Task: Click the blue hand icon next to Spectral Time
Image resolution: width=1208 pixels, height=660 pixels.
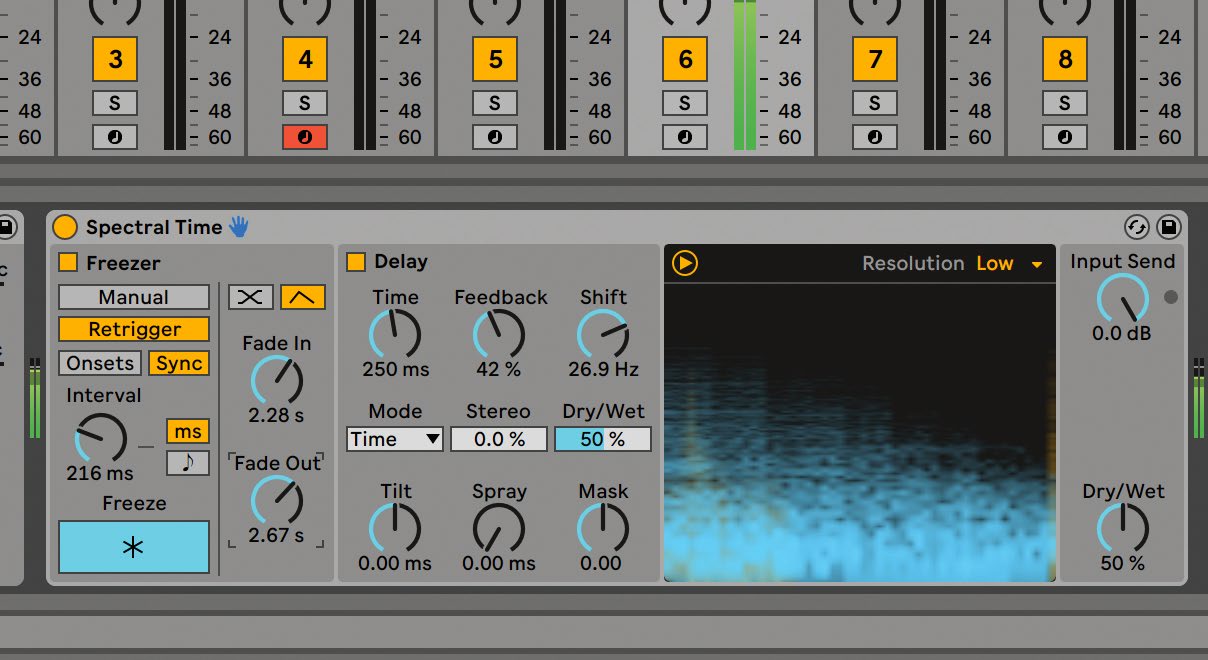Action: click(238, 226)
